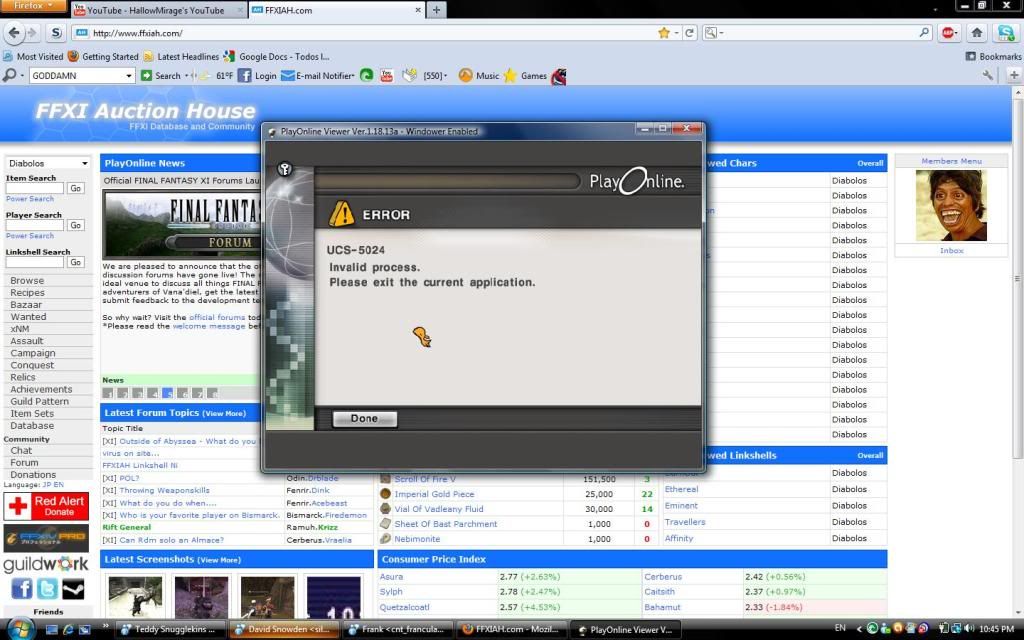Click the Item Search input field

[x=35, y=188]
